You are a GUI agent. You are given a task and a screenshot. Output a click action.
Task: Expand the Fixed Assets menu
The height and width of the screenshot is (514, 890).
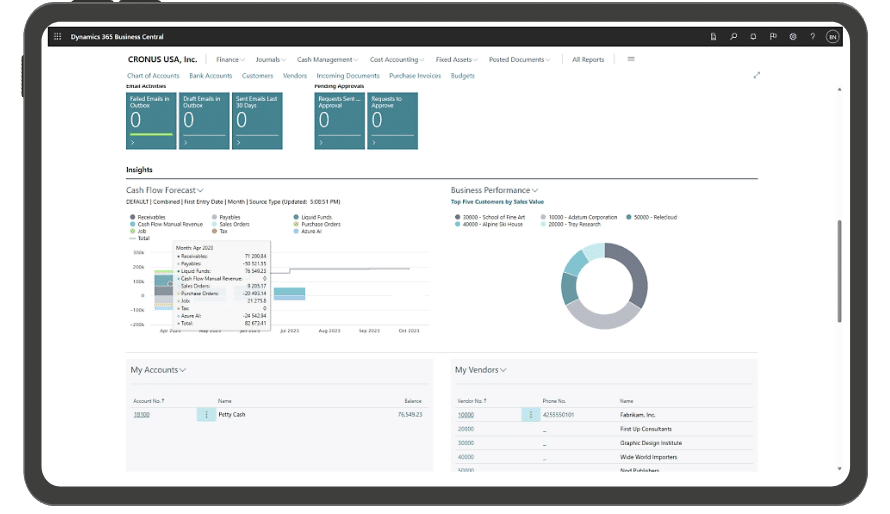(456, 60)
